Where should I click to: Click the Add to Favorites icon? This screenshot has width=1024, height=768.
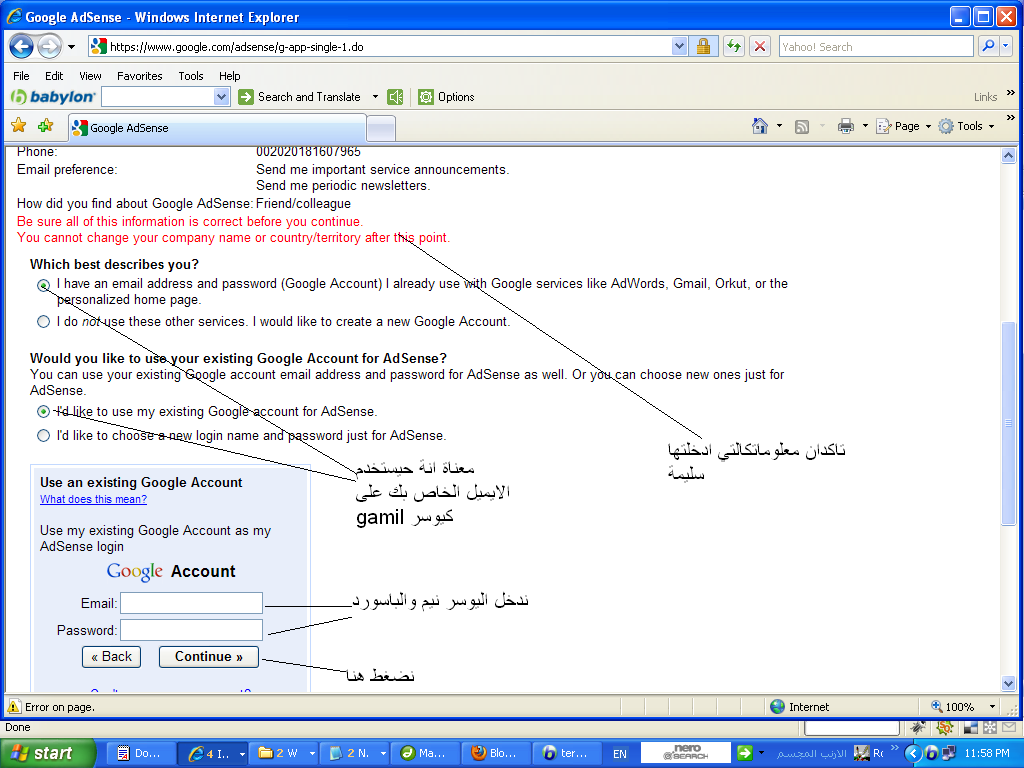click(46, 125)
